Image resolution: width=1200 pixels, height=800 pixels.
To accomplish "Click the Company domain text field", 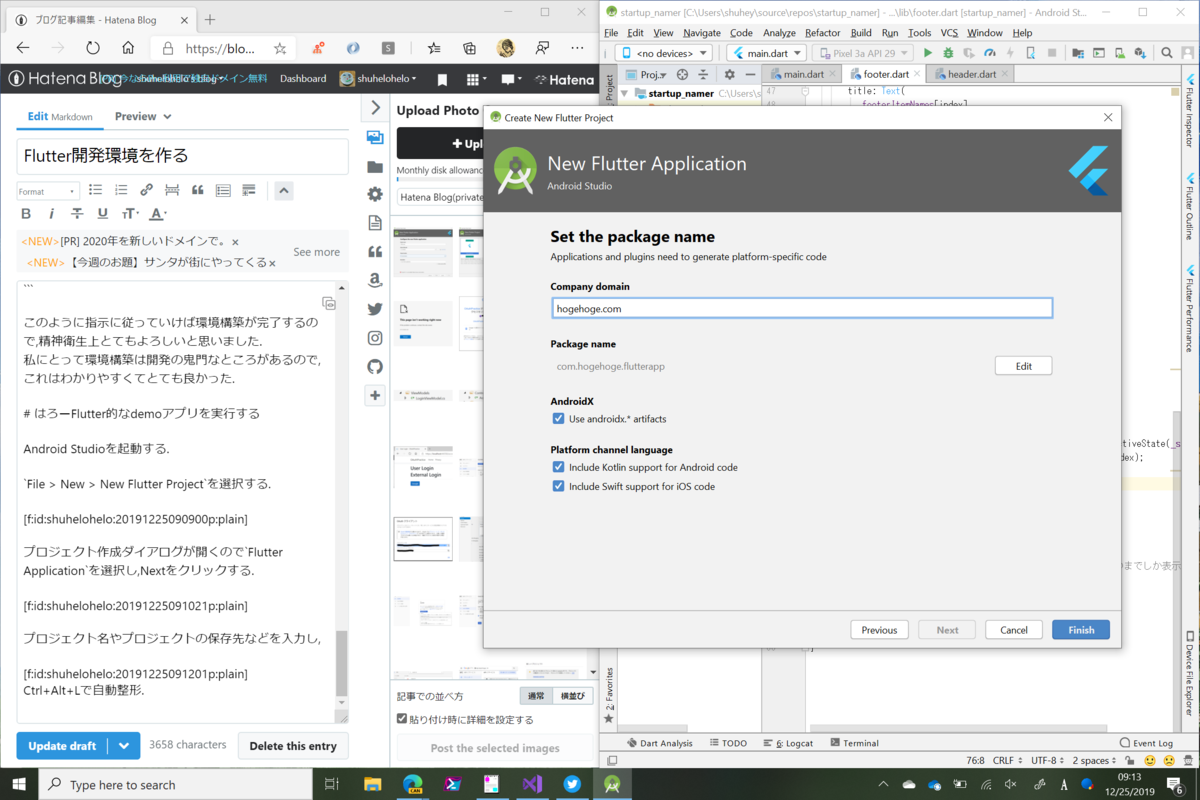I will [802, 309].
